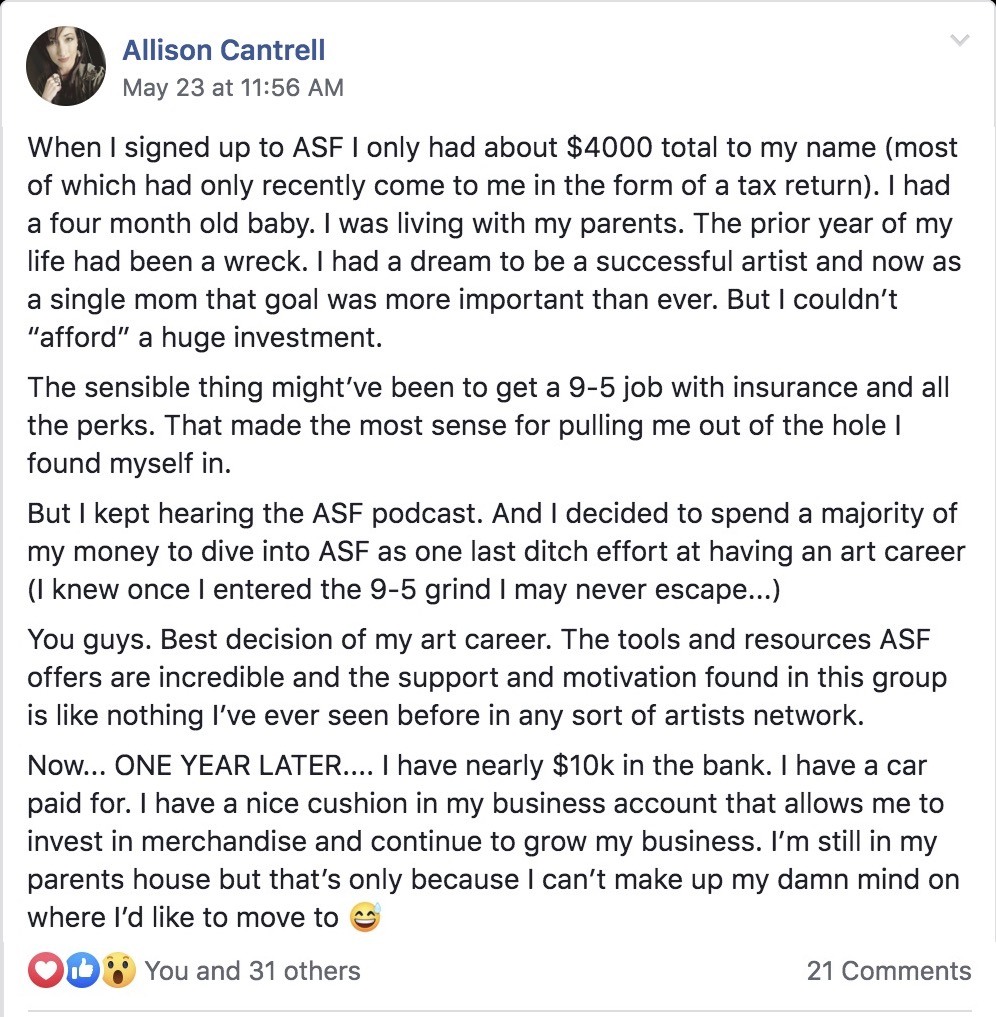View the "You and 31 others" reactions list

pos(252,970)
